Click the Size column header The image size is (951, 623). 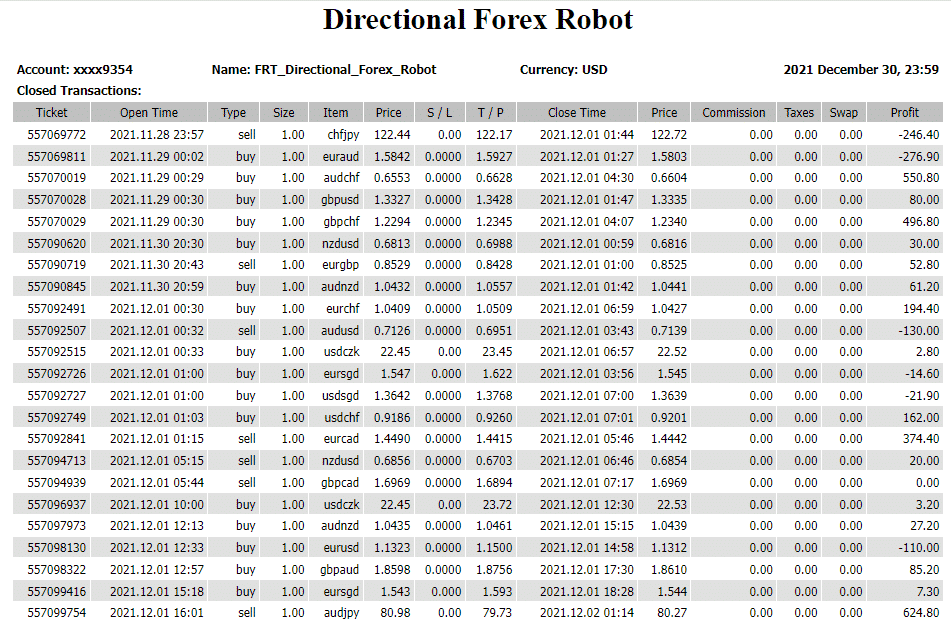[x=284, y=112]
